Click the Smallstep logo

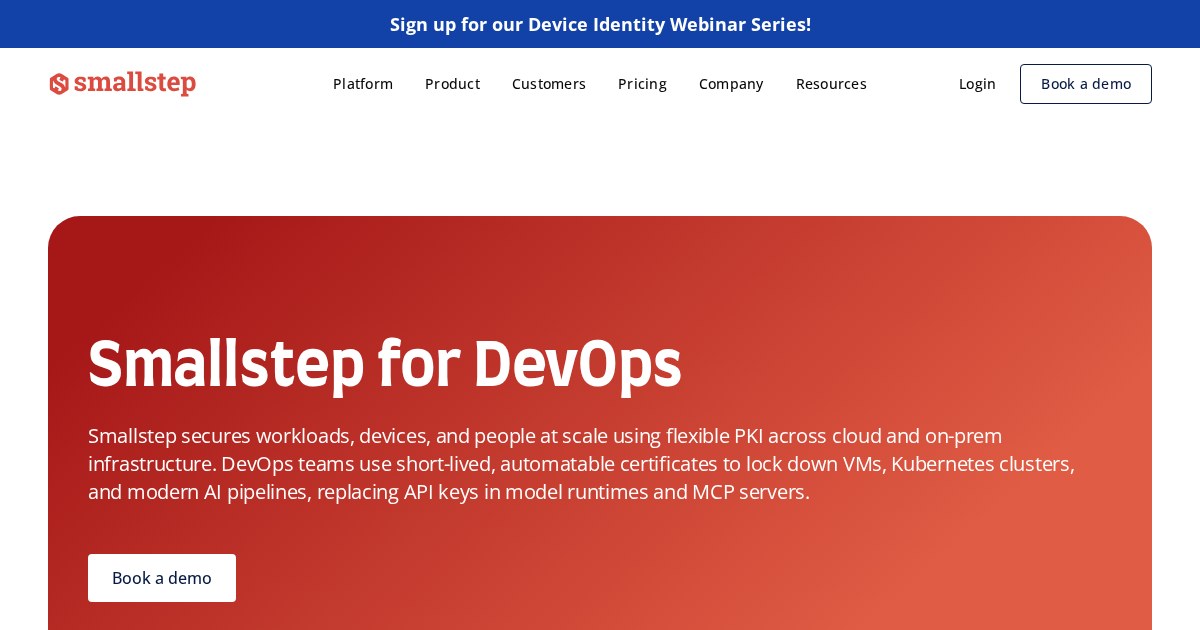[122, 84]
